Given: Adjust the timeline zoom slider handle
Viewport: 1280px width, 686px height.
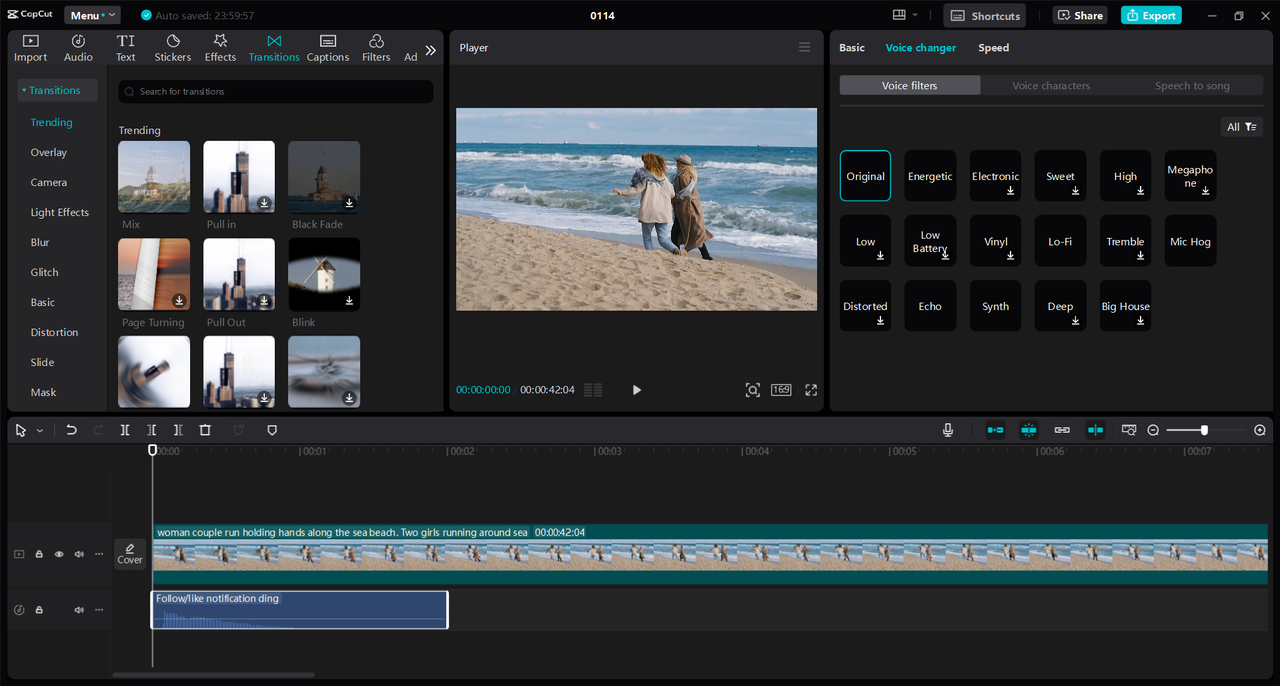Looking at the screenshot, I should 1204,430.
